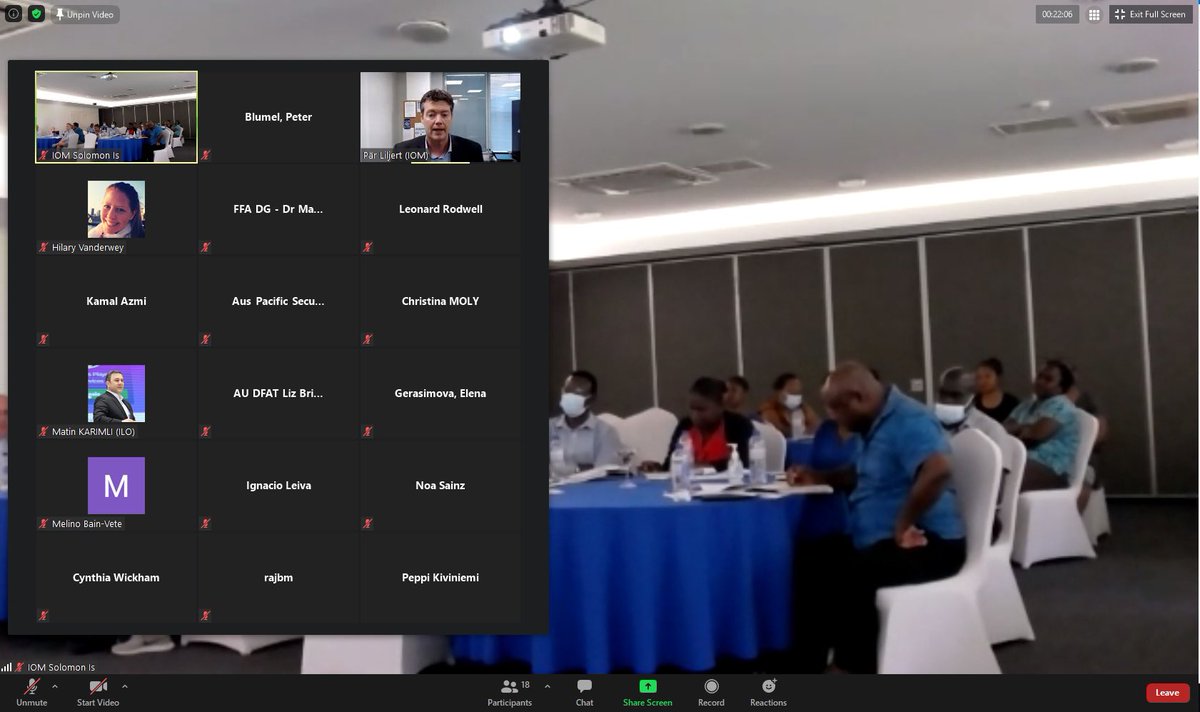The height and width of the screenshot is (712, 1200).
Task: Click muted mic icon on Leonard Rodwell tile
Action: pos(368,247)
